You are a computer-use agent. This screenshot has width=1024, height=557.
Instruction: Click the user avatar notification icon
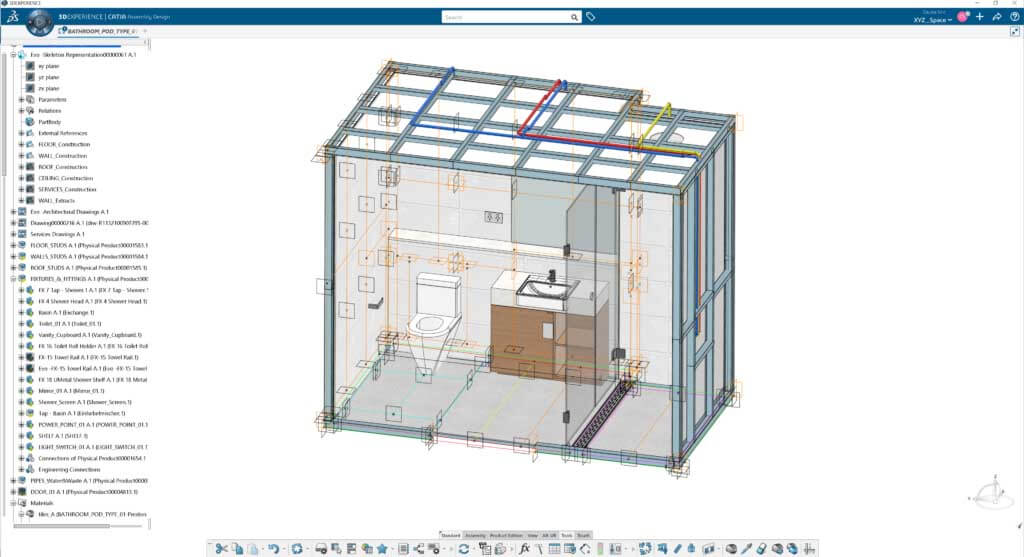click(963, 17)
